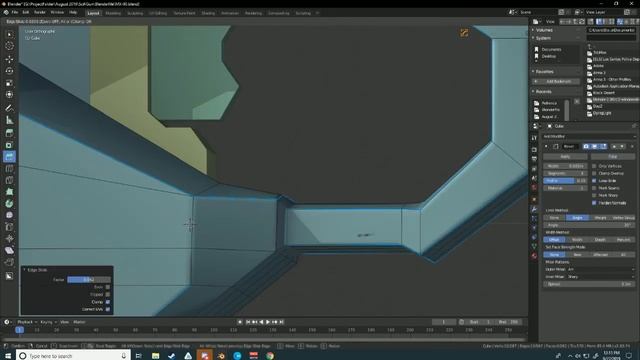Click Copy on the Bevel modifier
Image resolution: width=640 pixels, height=360 pixels.
pos(613,157)
